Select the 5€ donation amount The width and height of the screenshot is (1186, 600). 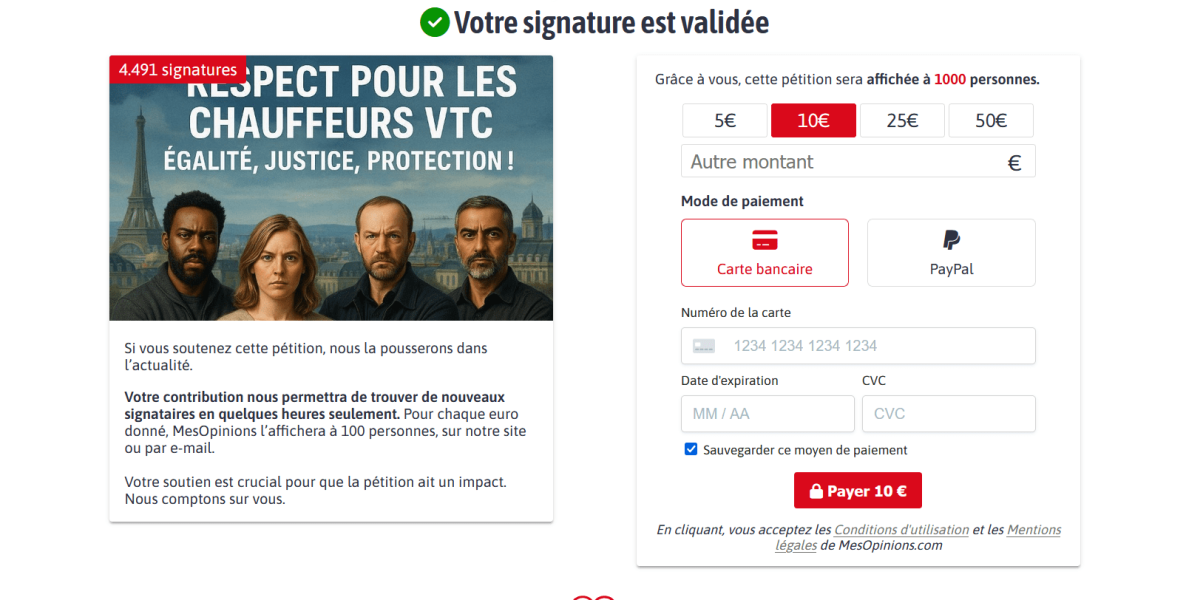point(725,120)
